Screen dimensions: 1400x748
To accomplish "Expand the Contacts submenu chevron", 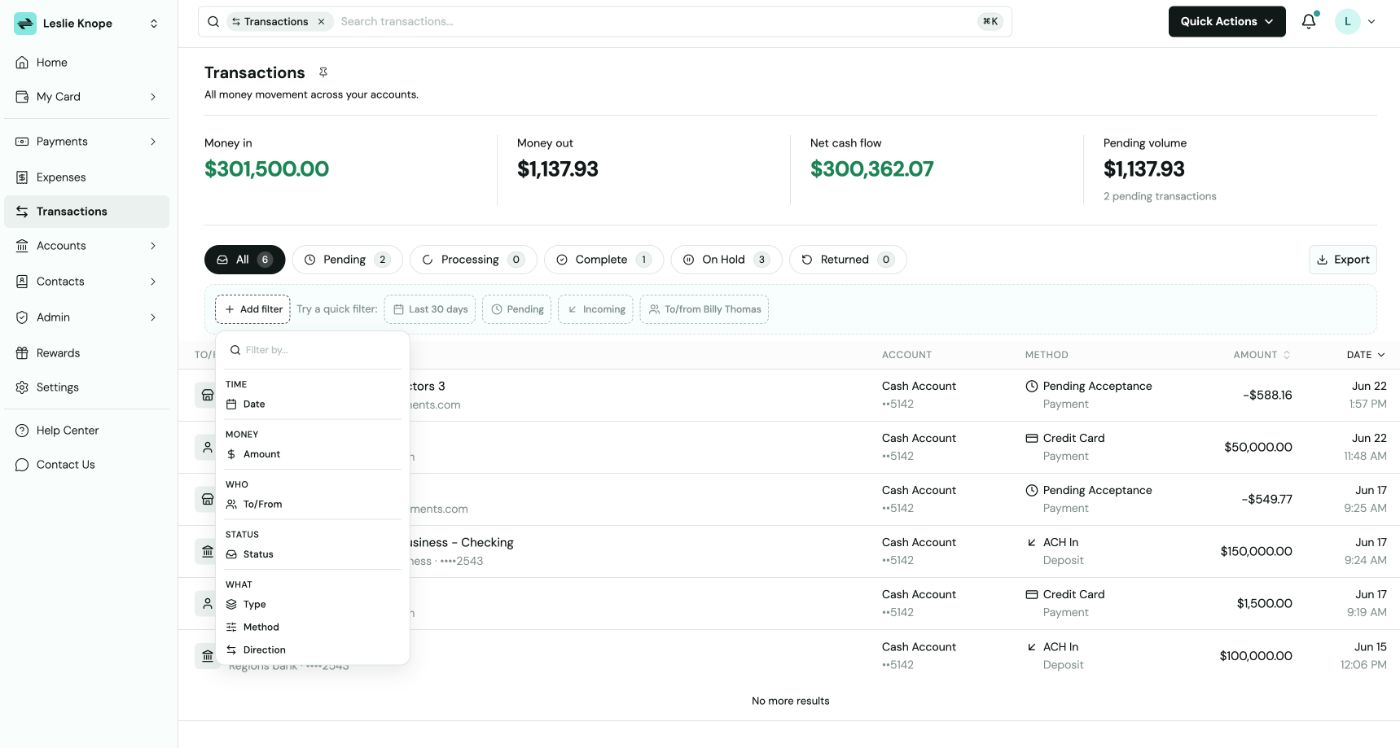I will click(153, 281).
